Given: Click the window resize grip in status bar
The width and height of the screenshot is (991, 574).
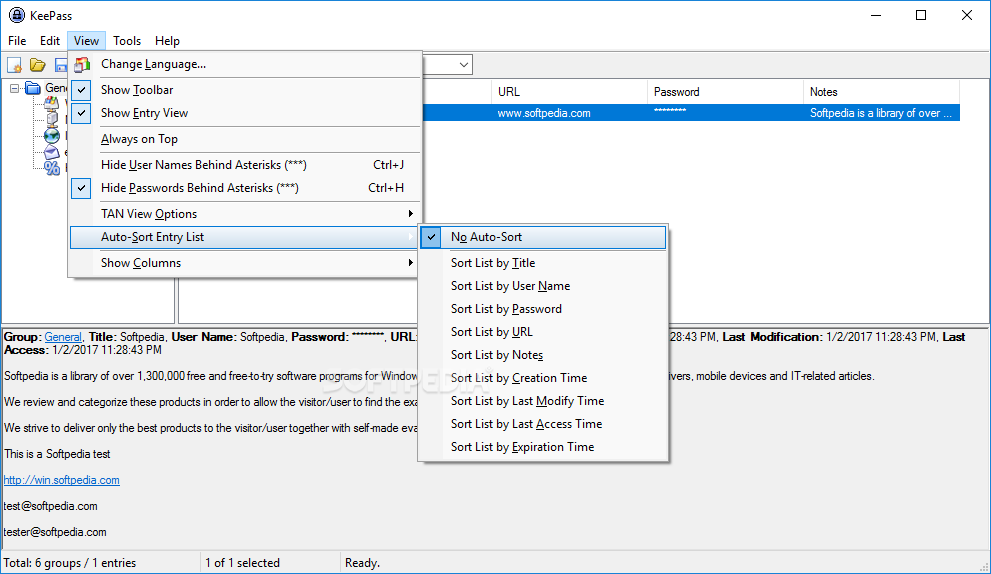Looking at the screenshot, I should [x=983, y=566].
